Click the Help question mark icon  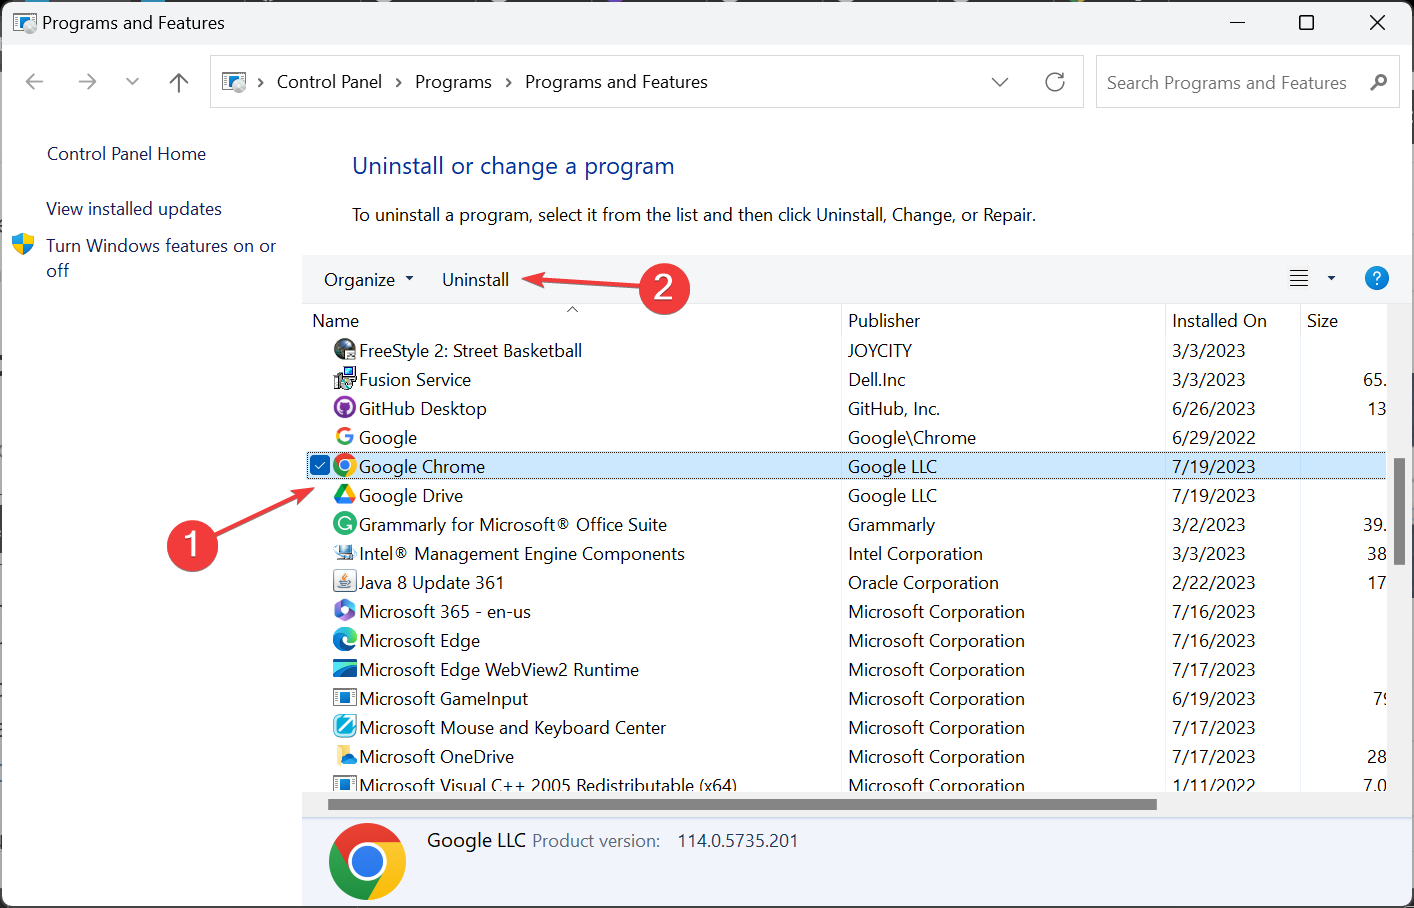pyautogui.click(x=1377, y=278)
